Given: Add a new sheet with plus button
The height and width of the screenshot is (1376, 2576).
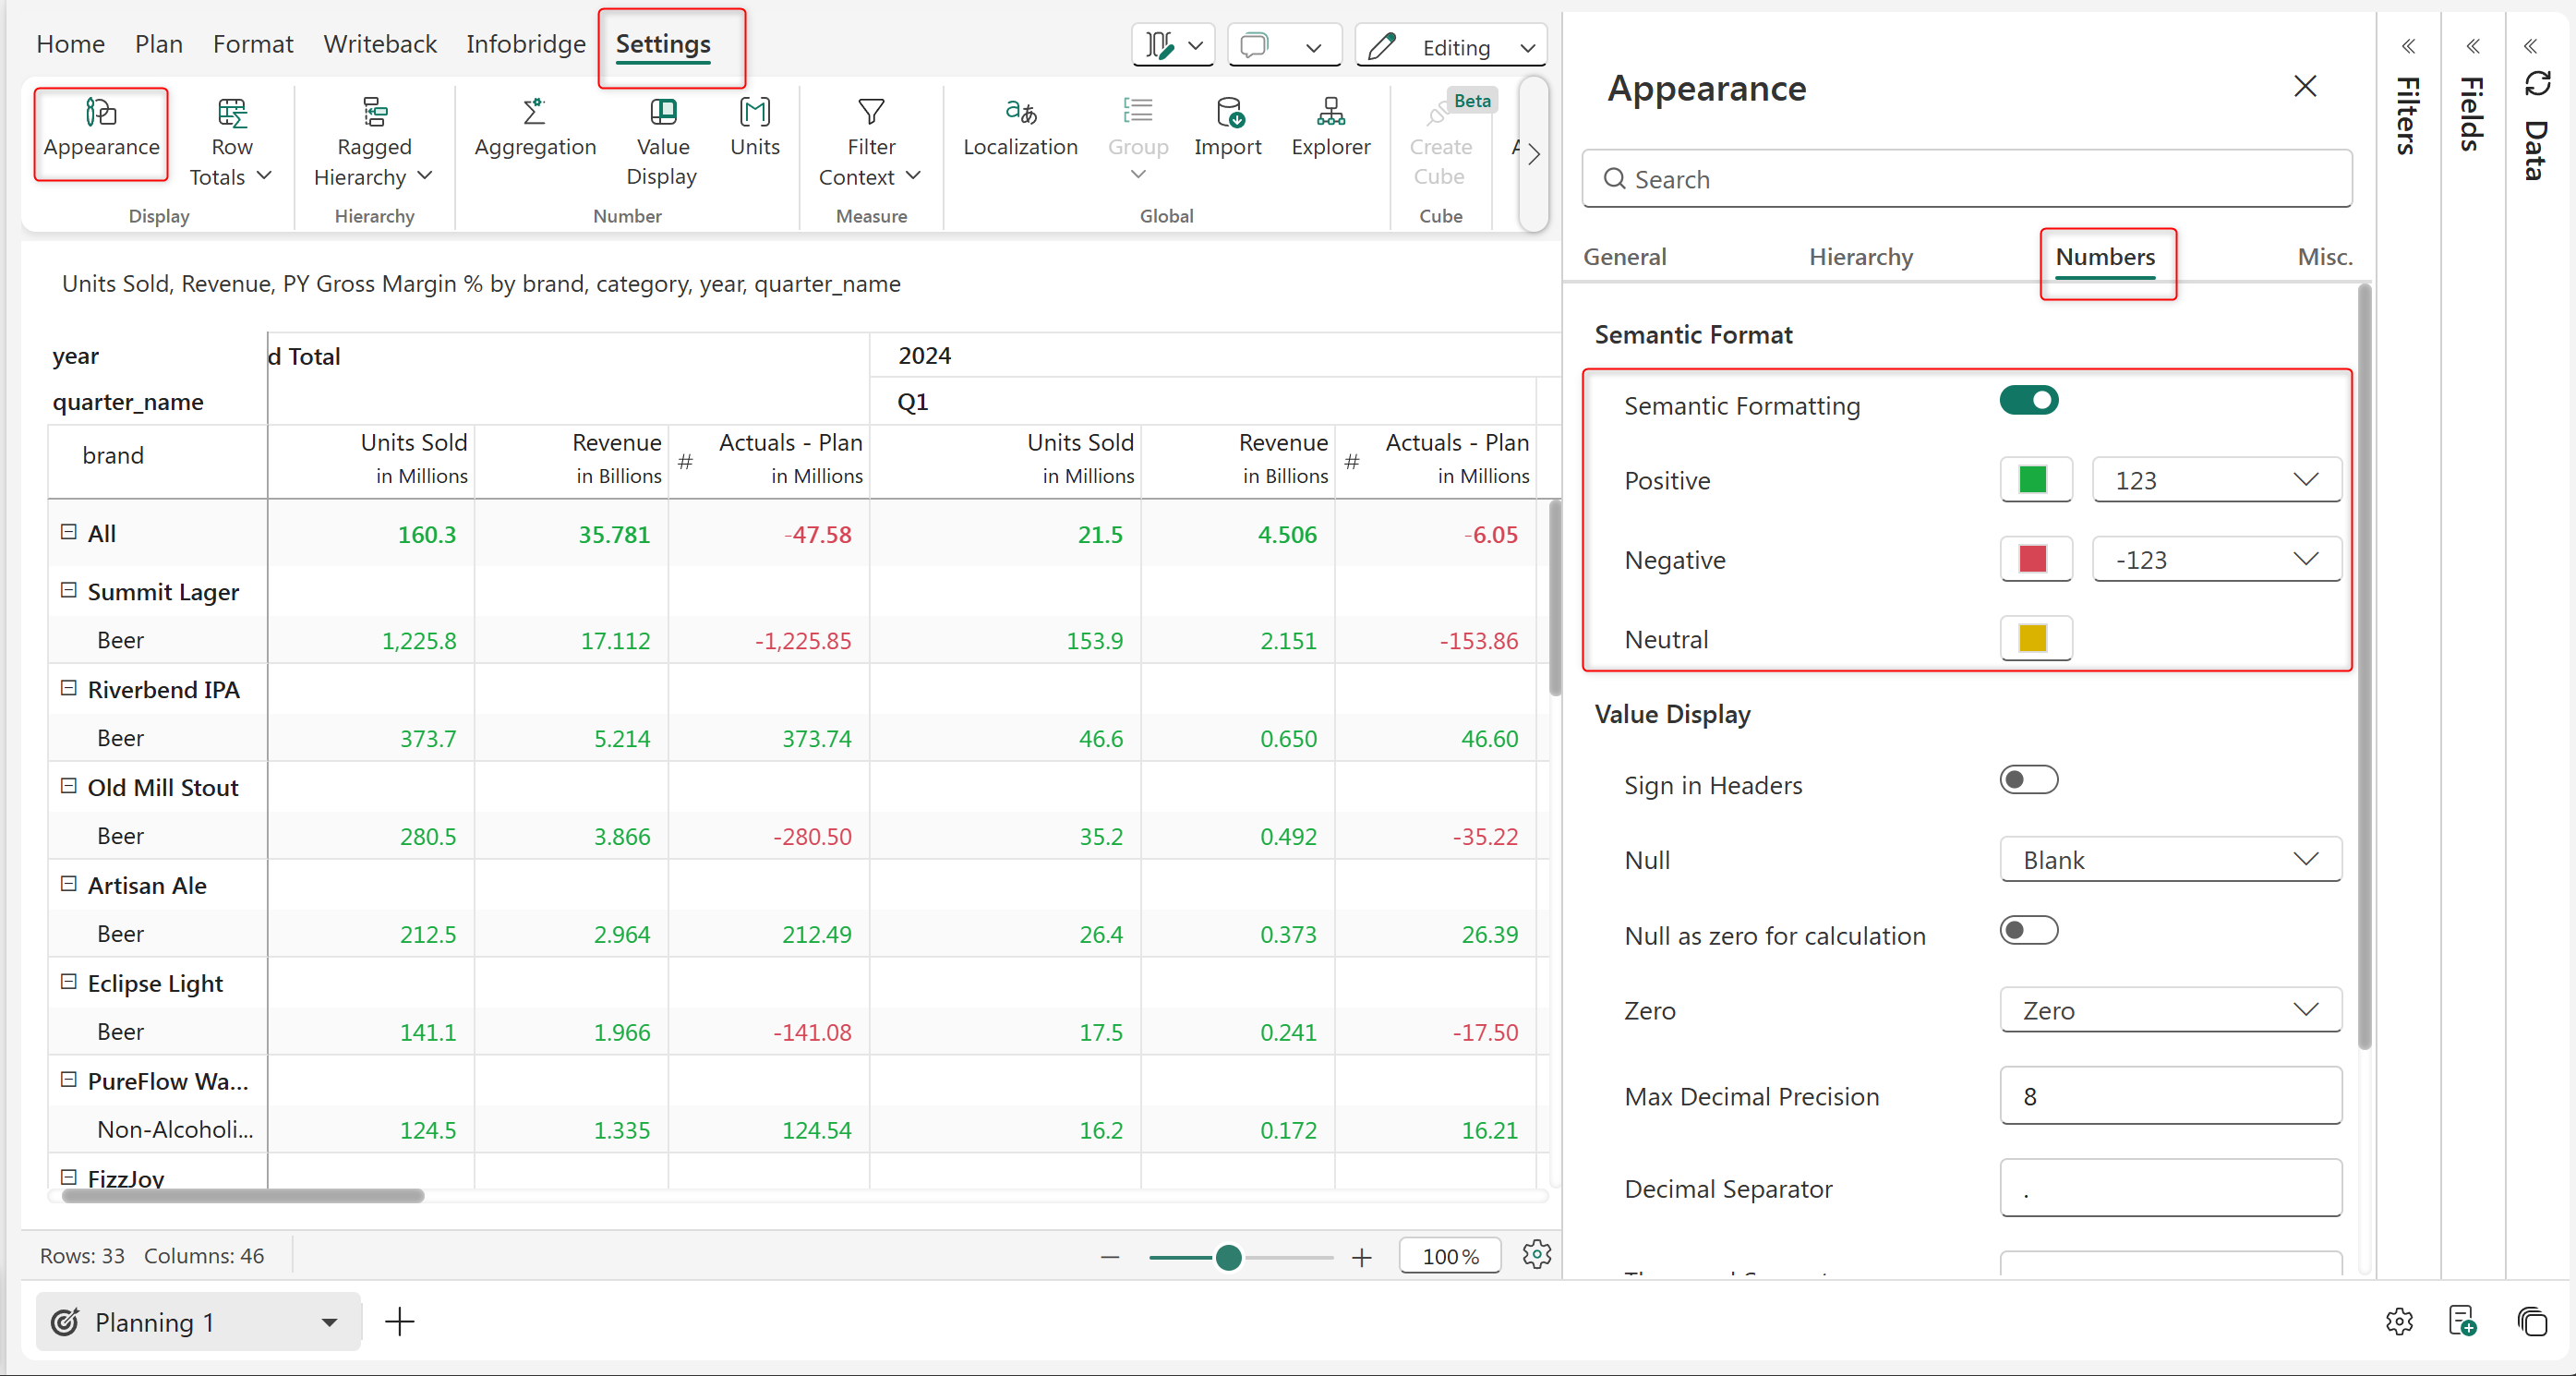Looking at the screenshot, I should click(399, 1322).
